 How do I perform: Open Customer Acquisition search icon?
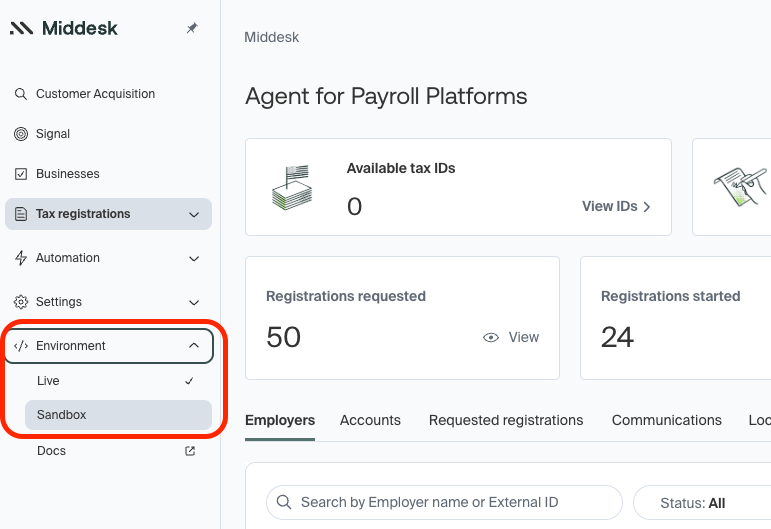(21, 94)
